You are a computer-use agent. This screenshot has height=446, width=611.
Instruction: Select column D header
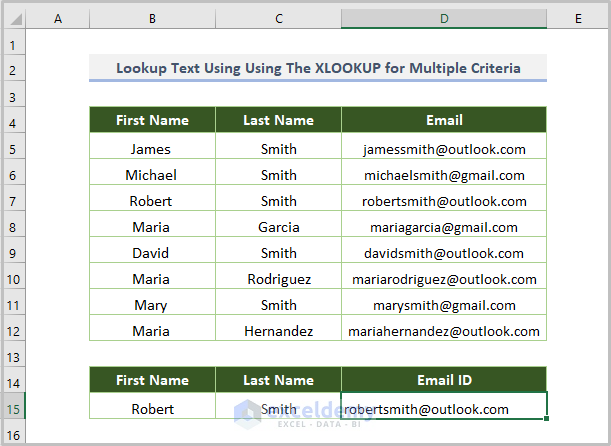click(444, 19)
